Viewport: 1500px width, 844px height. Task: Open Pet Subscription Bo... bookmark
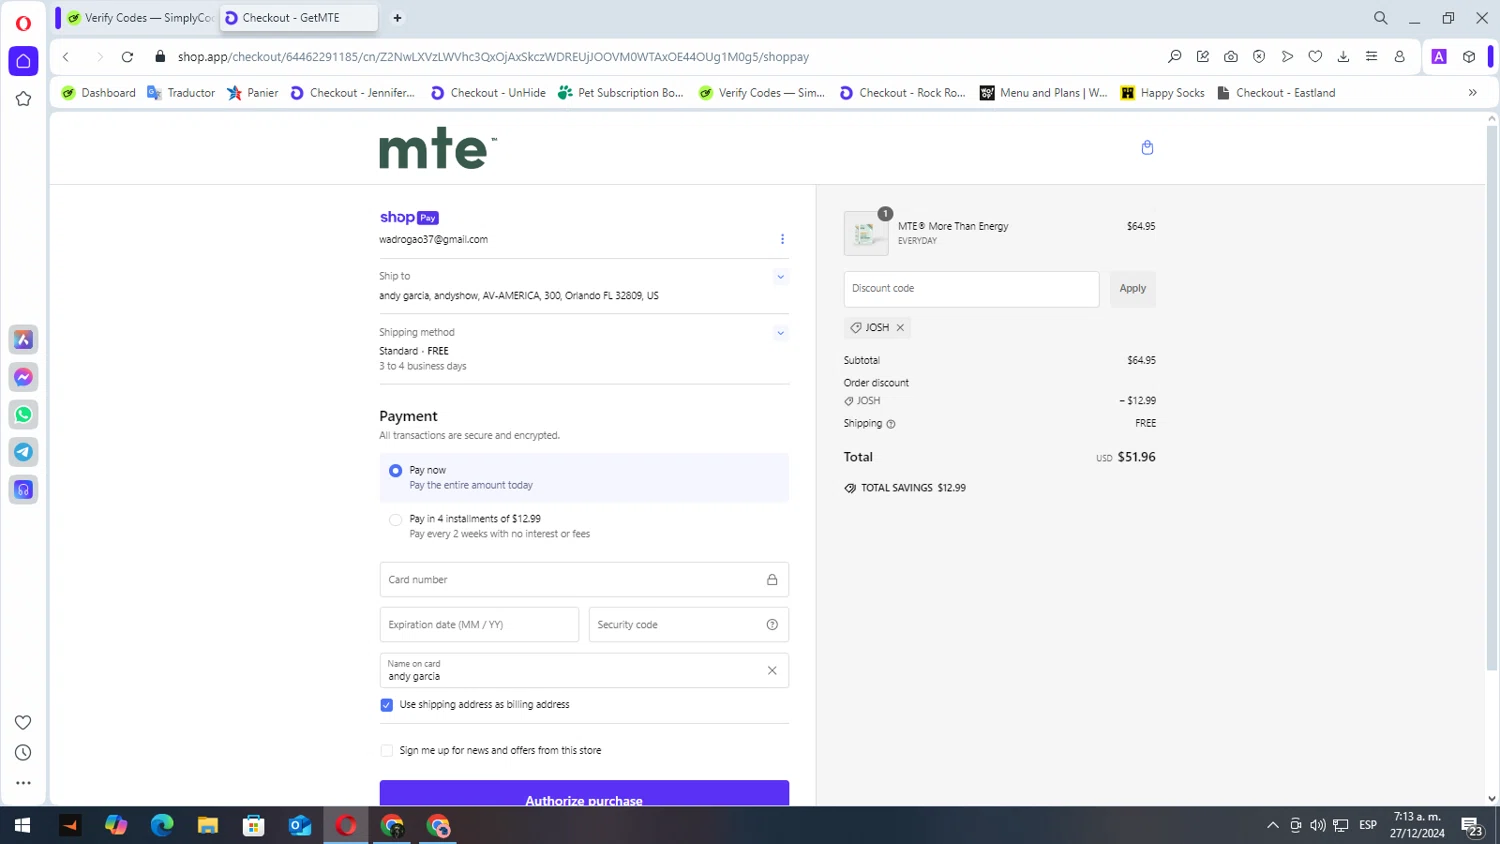coord(621,93)
